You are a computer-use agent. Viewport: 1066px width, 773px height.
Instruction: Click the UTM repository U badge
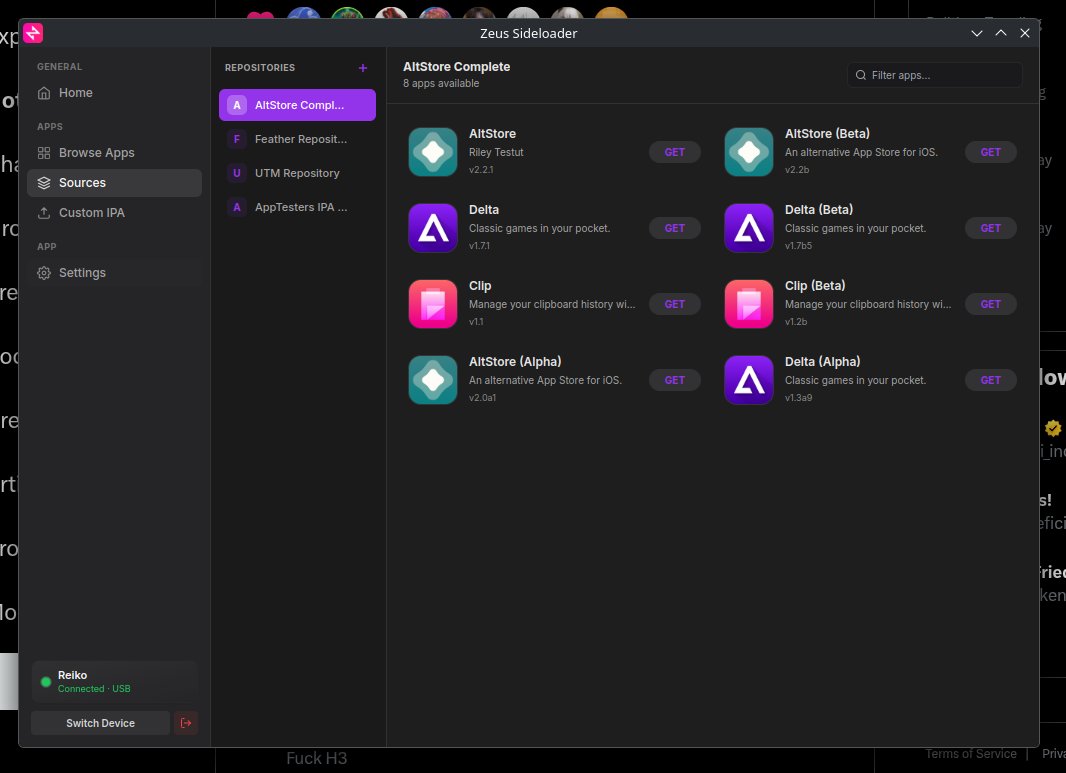237,173
